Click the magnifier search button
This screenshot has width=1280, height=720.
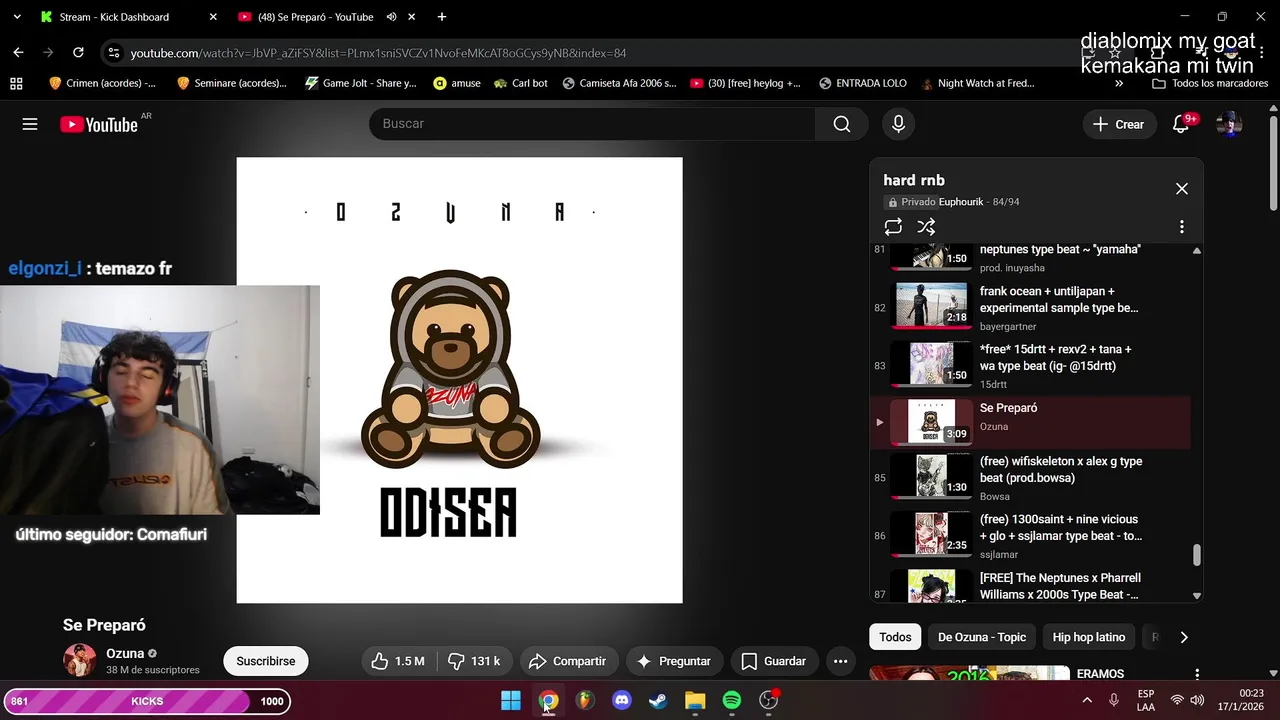(842, 124)
